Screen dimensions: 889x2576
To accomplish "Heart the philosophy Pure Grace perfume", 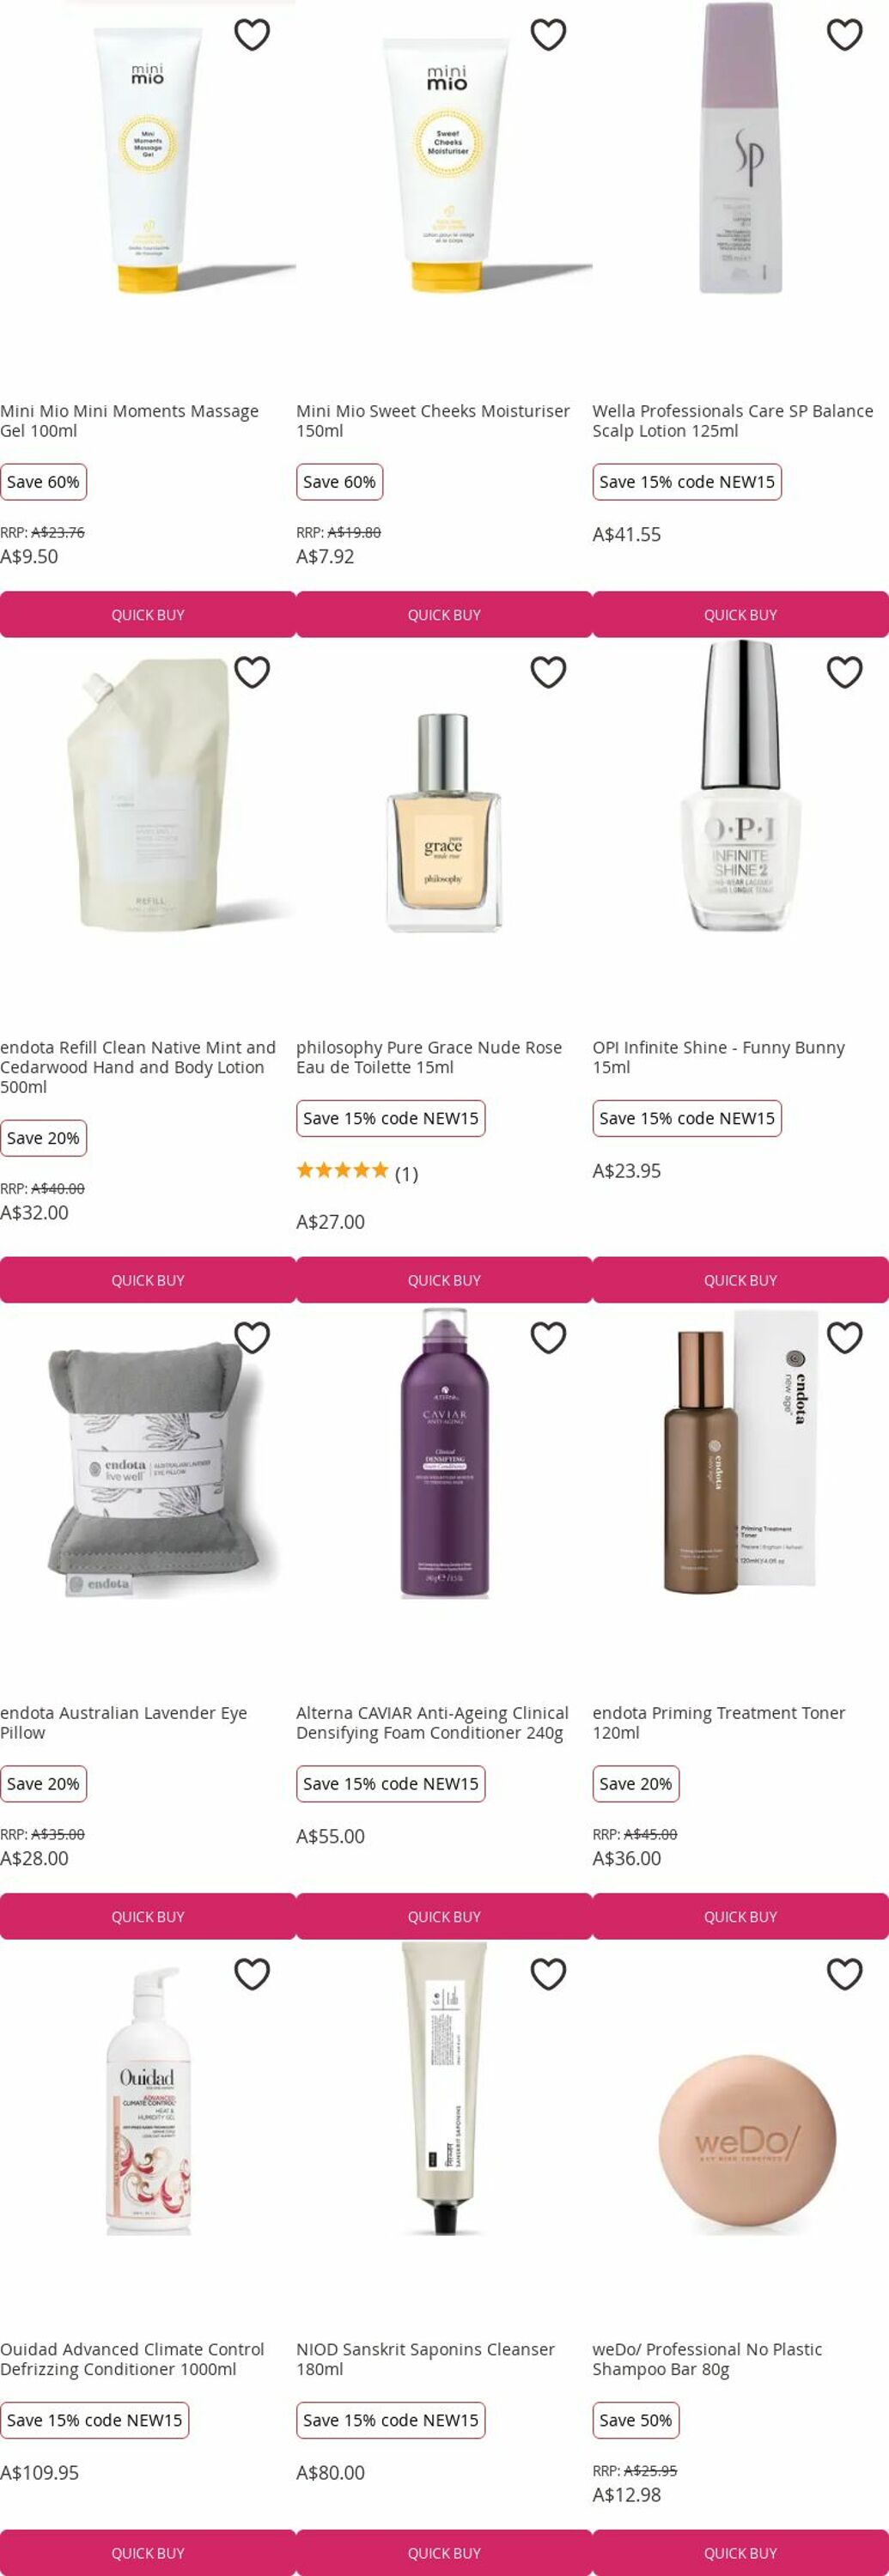I will pyautogui.click(x=548, y=672).
